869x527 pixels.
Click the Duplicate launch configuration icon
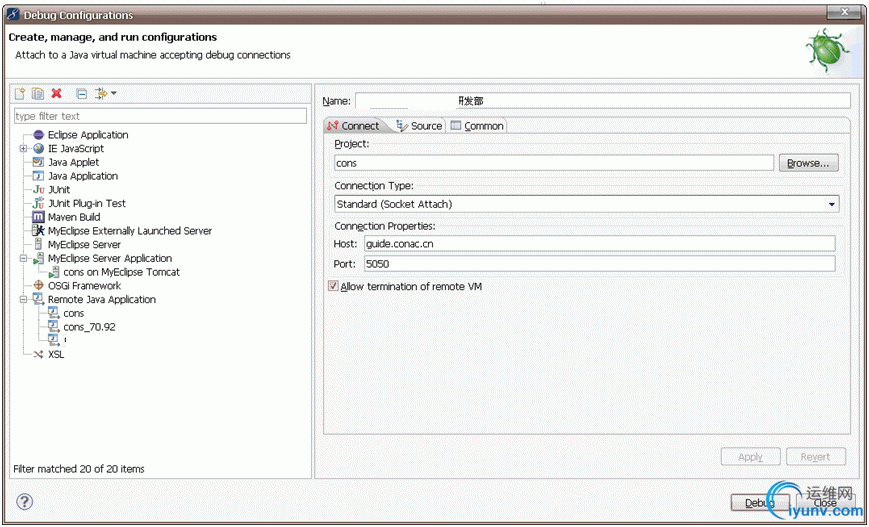click(38, 94)
